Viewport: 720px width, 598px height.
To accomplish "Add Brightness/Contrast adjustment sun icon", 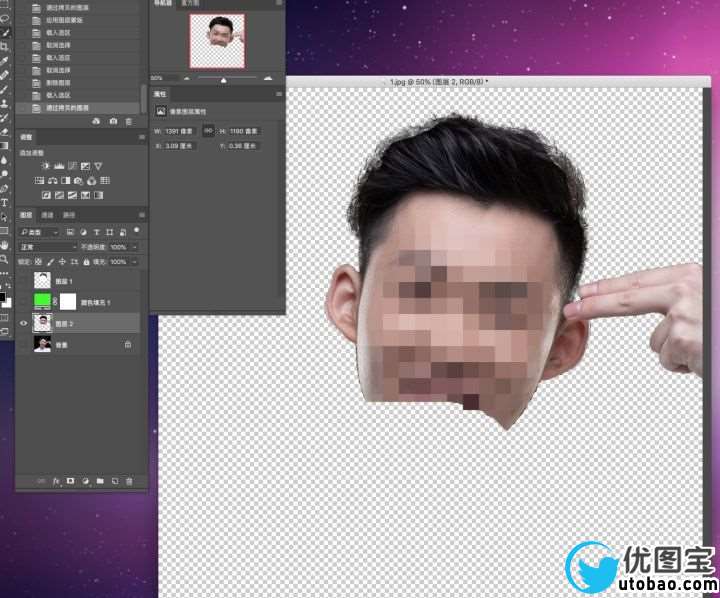I will coord(46,166).
